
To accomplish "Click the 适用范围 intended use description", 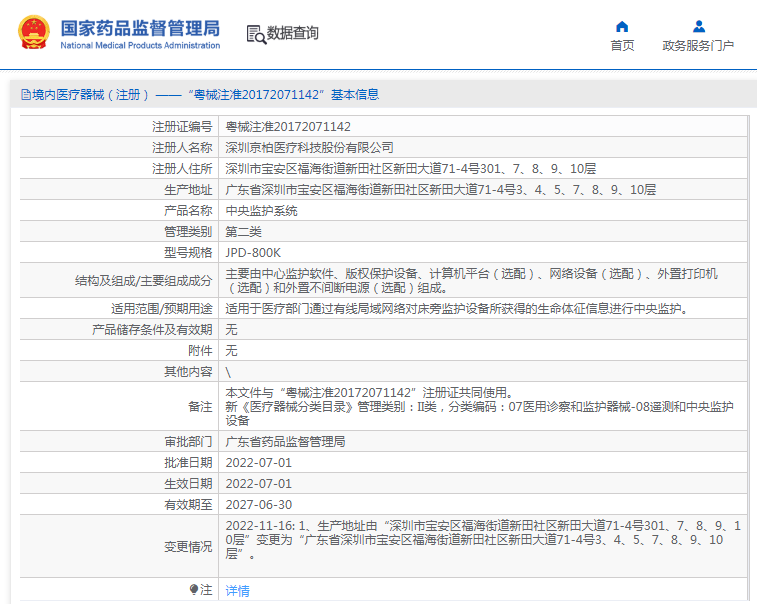I will point(457,309).
